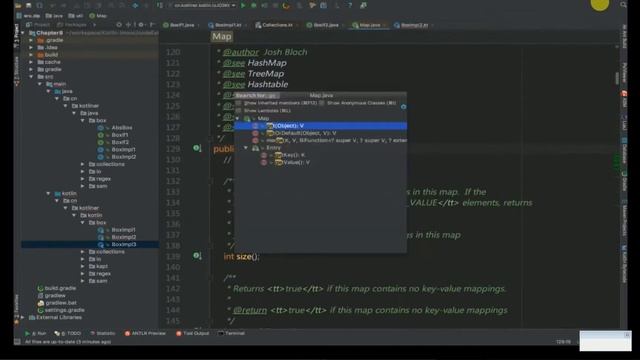Expand External Libraries node
The height and width of the screenshot is (360, 640).
pyautogui.click(x=23, y=317)
